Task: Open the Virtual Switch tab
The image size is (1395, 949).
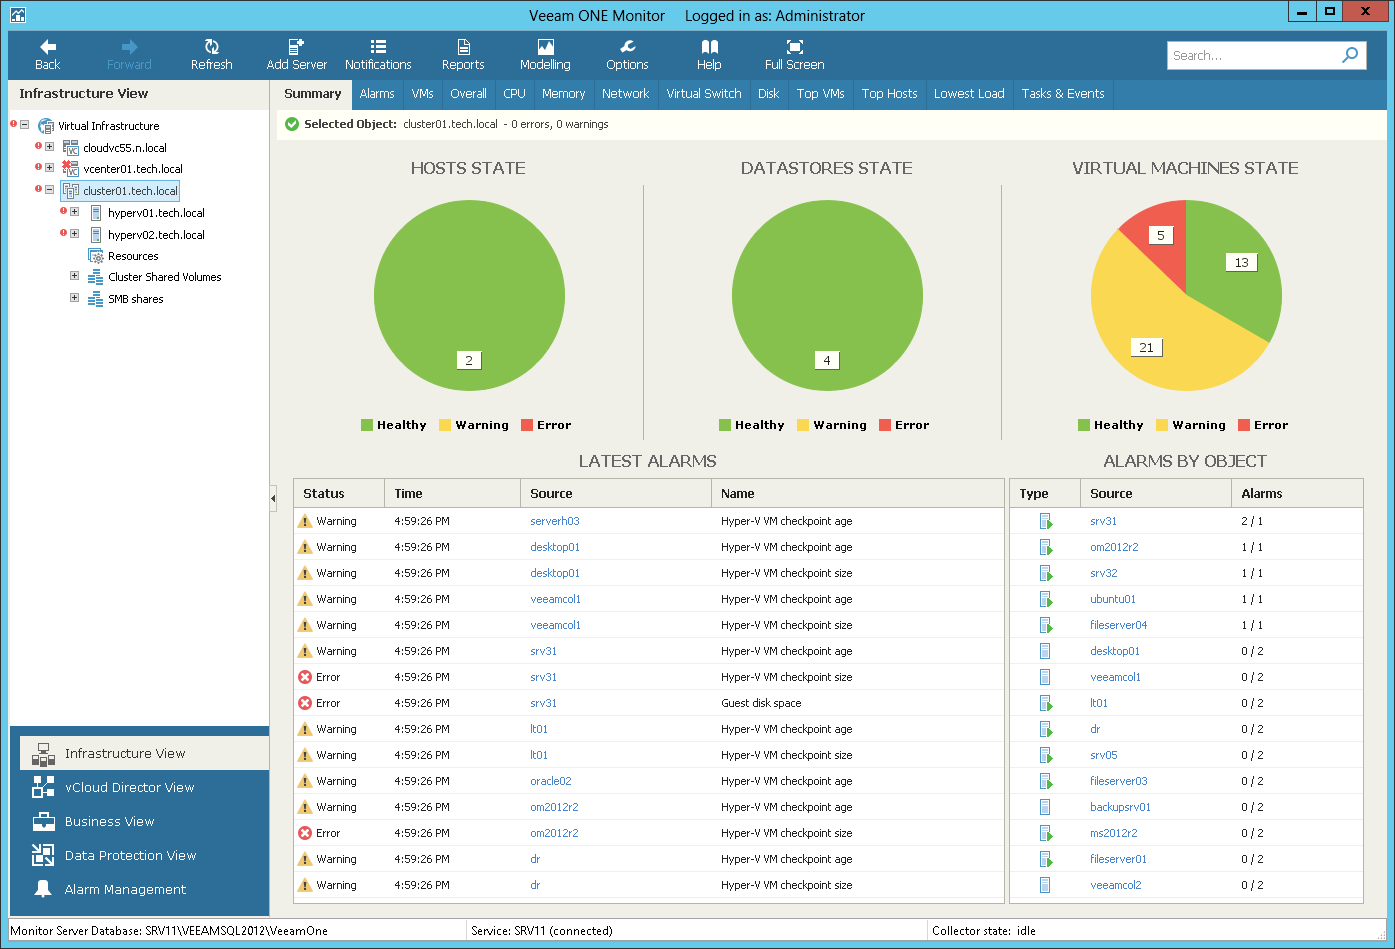Action: pyautogui.click(x=704, y=94)
